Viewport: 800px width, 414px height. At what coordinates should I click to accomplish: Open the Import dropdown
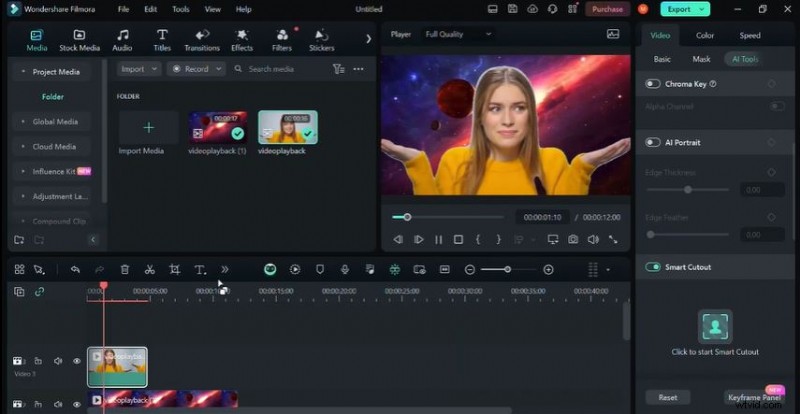pyautogui.click(x=139, y=69)
